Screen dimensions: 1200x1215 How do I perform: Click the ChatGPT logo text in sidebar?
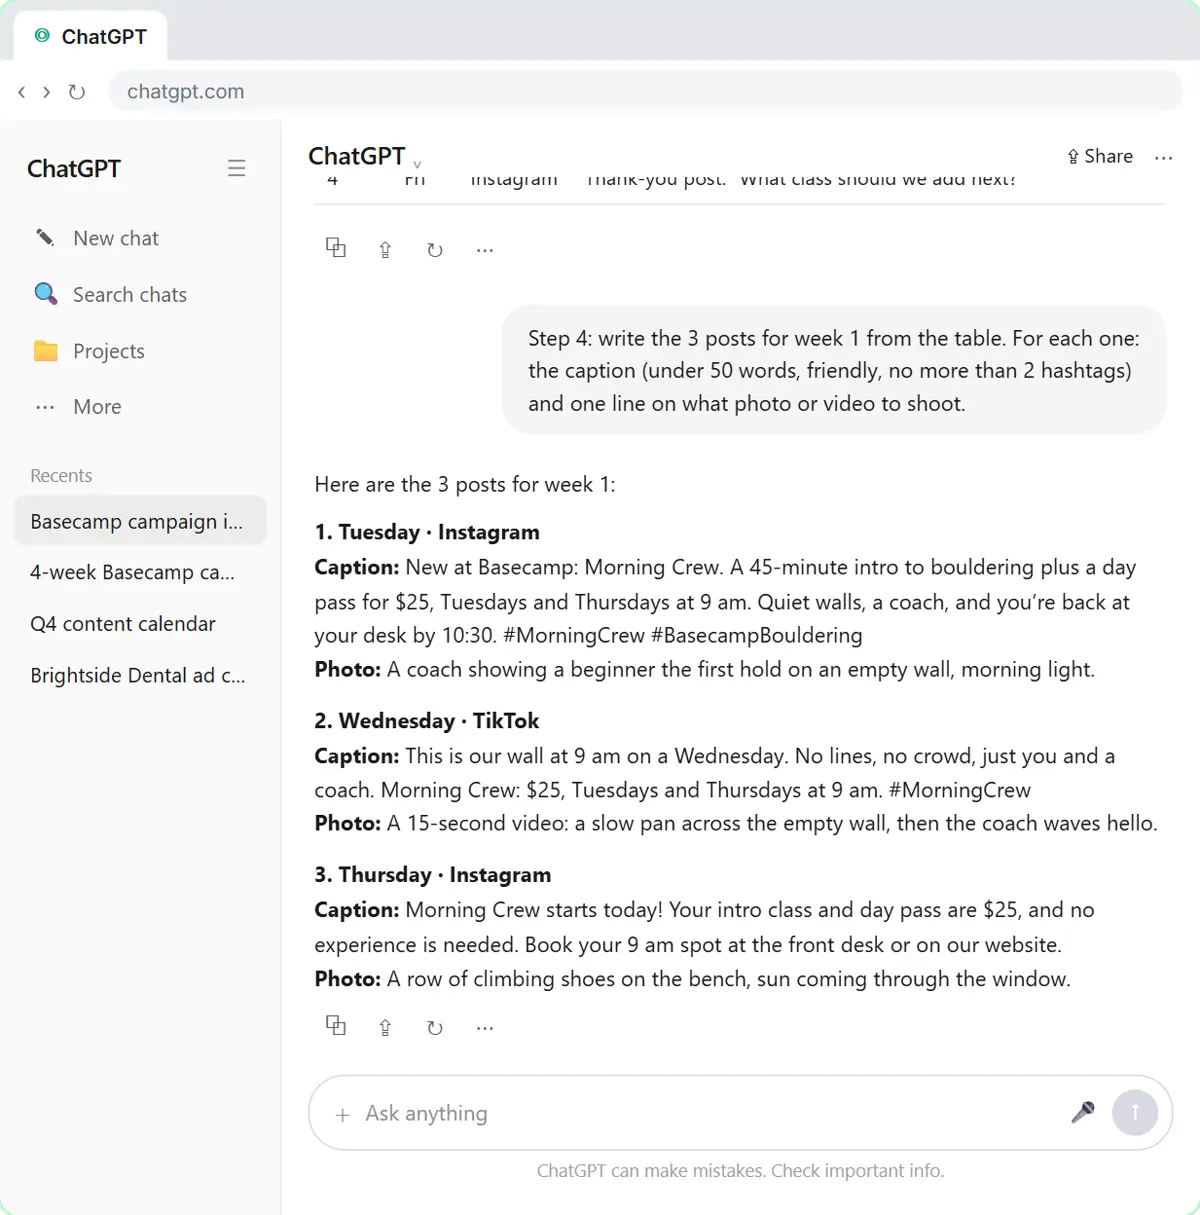click(74, 168)
